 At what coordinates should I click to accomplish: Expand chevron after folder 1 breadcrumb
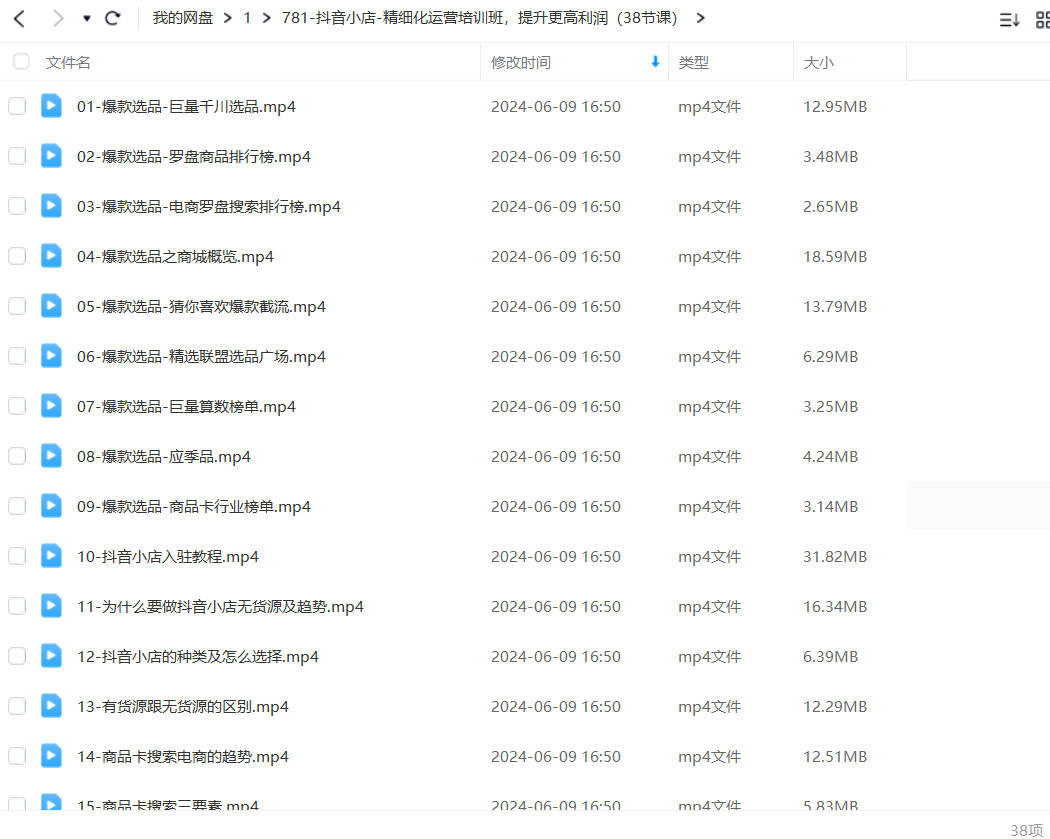267,18
